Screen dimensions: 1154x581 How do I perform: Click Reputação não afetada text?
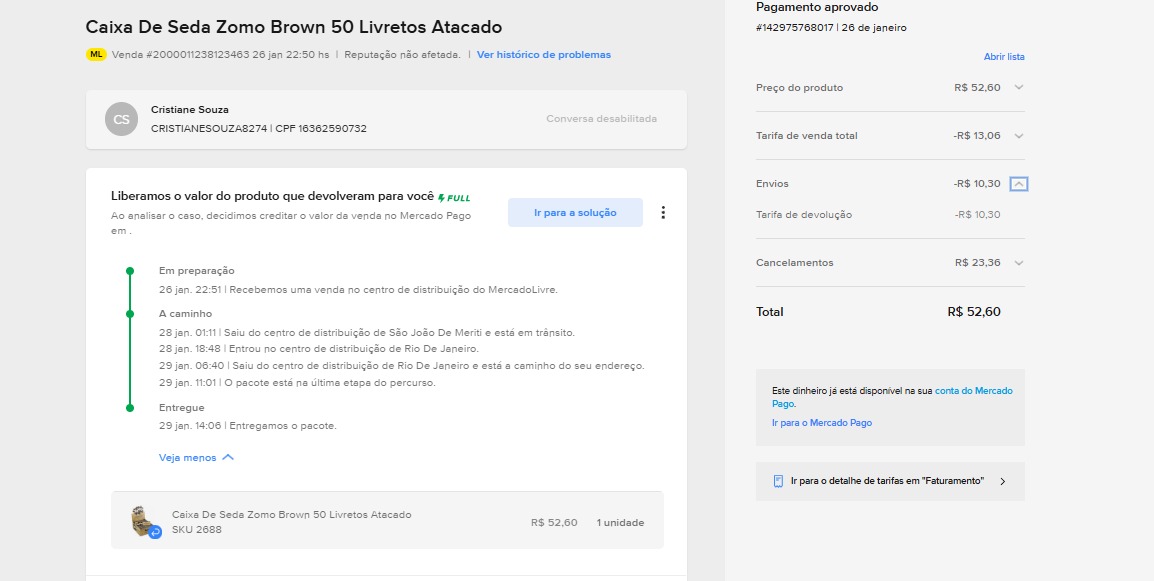tap(403, 54)
